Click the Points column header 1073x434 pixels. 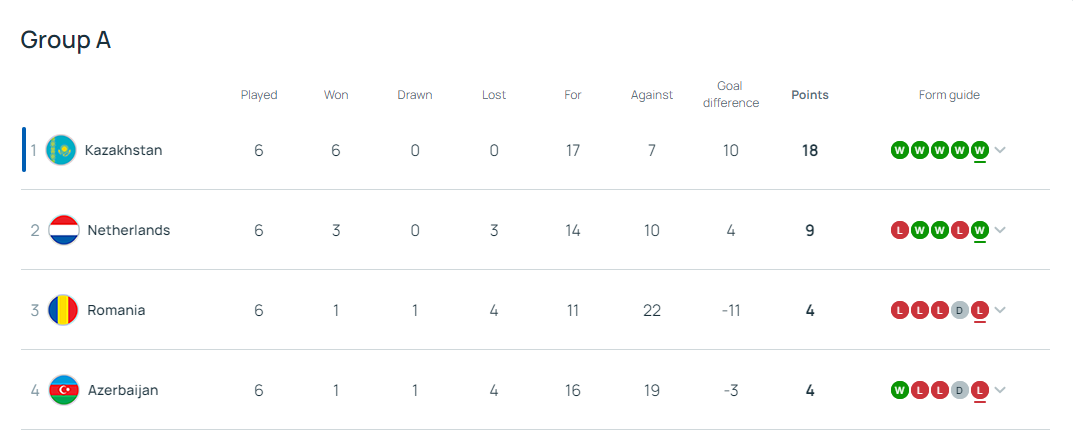809,95
